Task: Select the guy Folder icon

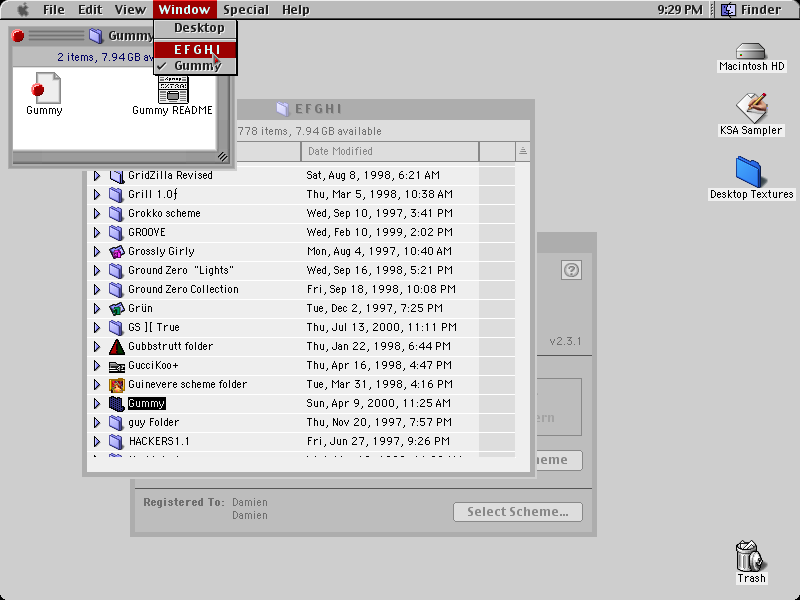Action: 117,422
